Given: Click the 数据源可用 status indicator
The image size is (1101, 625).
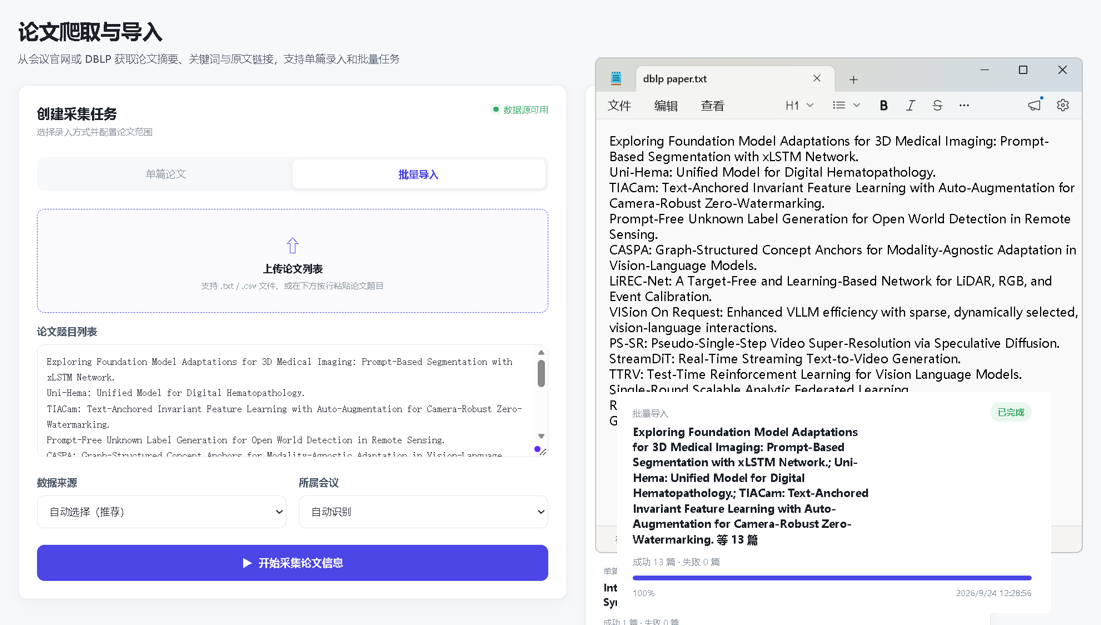Looking at the screenshot, I should [x=520, y=110].
